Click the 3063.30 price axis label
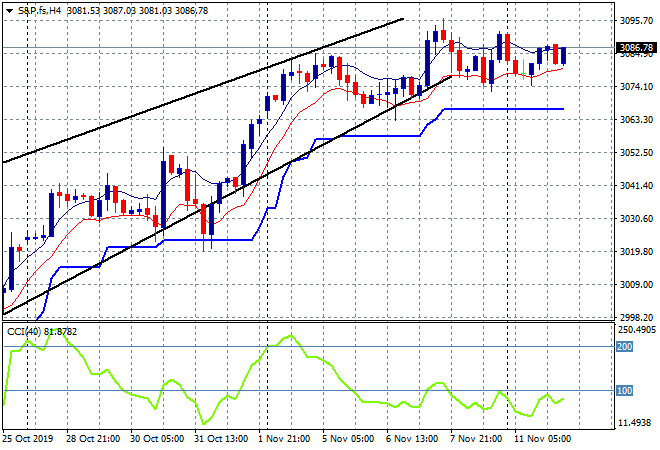The width and height of the screenshot is (660, 450). (x=636, y=120)
